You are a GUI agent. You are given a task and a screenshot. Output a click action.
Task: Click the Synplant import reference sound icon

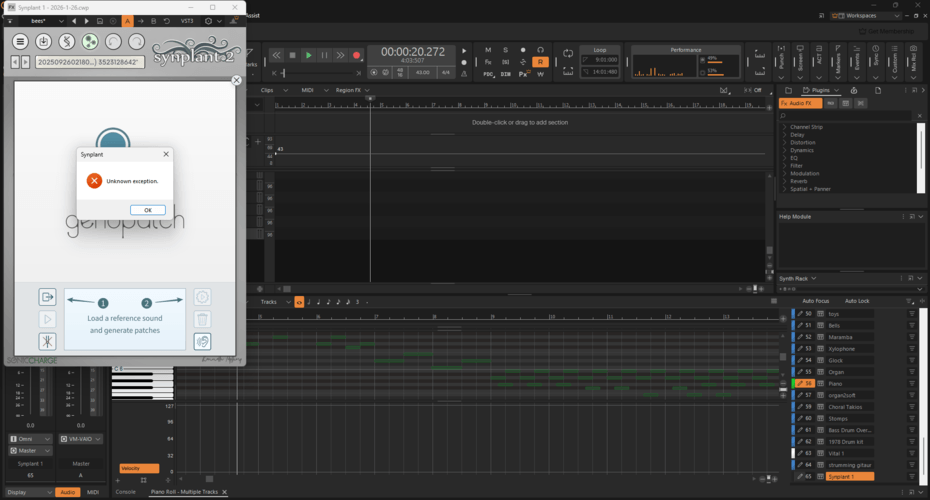pos(47,297)
